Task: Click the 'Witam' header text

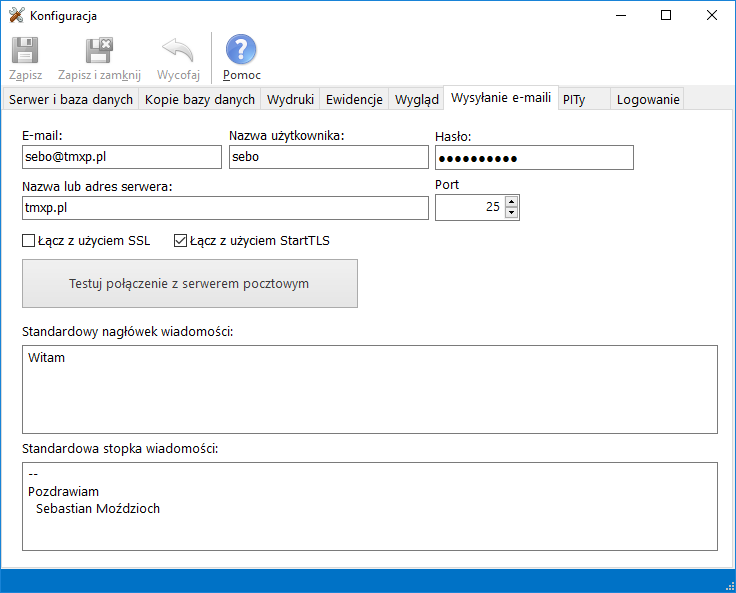Action: pyautogui.click(x=46, y=358)
